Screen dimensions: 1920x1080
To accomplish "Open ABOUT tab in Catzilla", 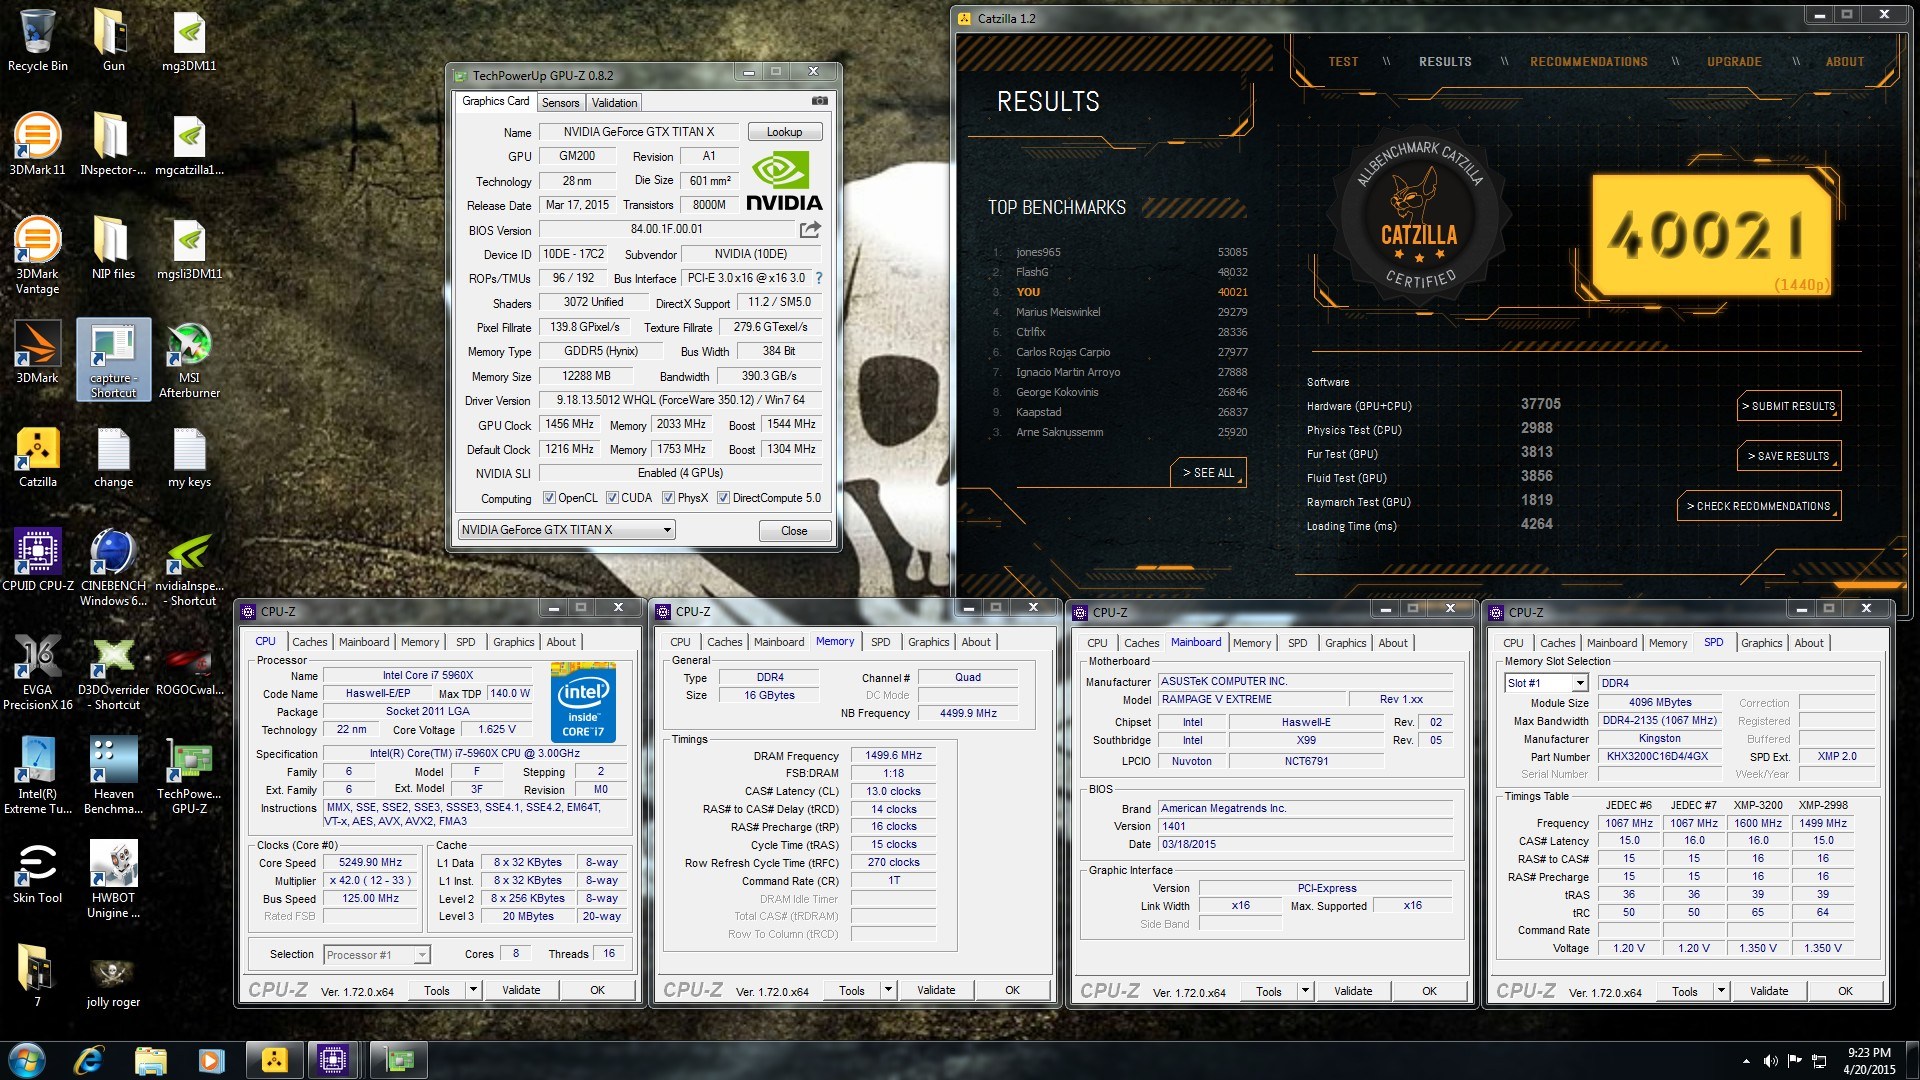I will click(x=1844, y=62).
